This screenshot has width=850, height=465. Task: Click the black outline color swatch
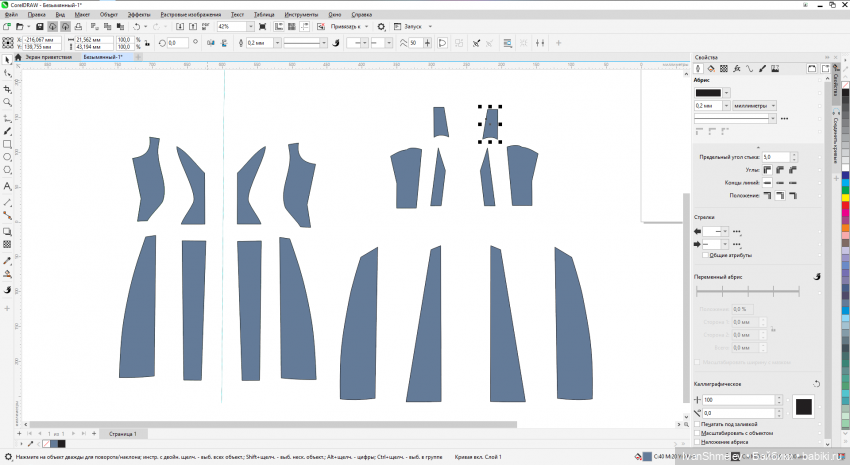click(708, 93)
